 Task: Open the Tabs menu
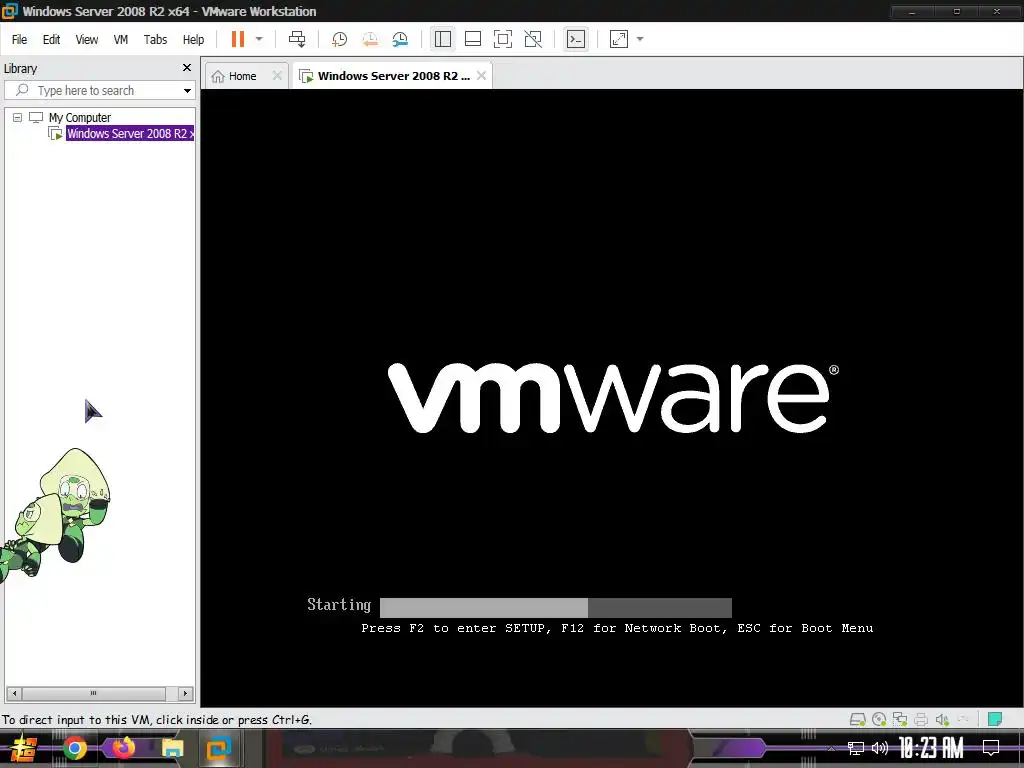click(155, 40)
